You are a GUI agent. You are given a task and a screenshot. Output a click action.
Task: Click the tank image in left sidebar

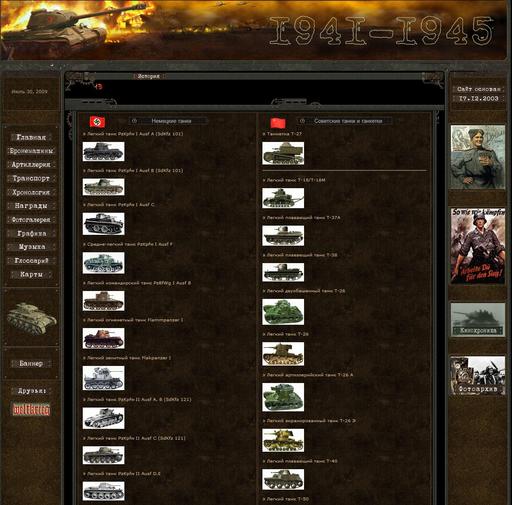[x=32, y=318]
